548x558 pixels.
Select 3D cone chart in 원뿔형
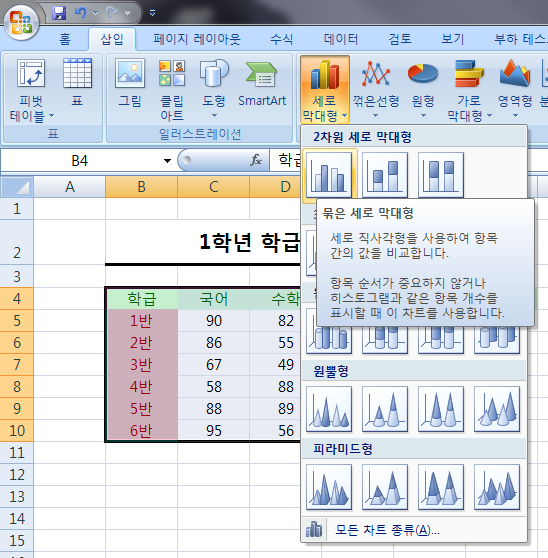point(497,409)
